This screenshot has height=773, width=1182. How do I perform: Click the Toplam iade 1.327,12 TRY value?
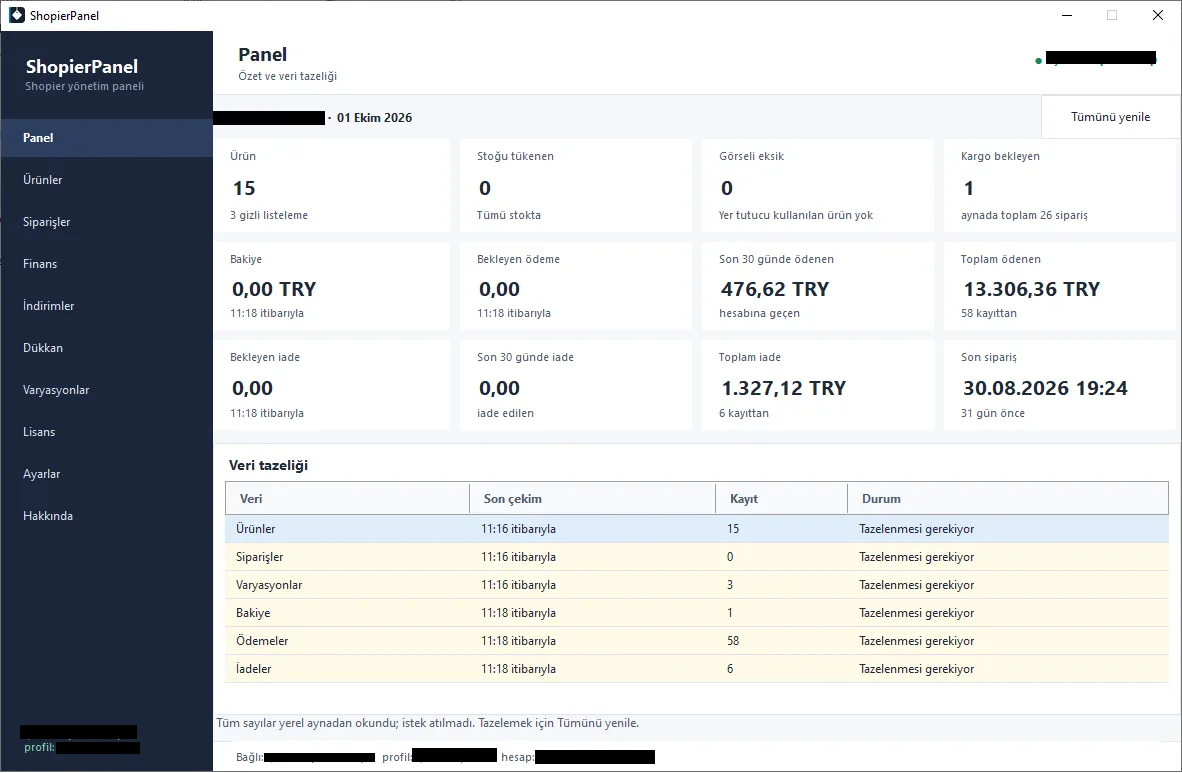[784, 388]
